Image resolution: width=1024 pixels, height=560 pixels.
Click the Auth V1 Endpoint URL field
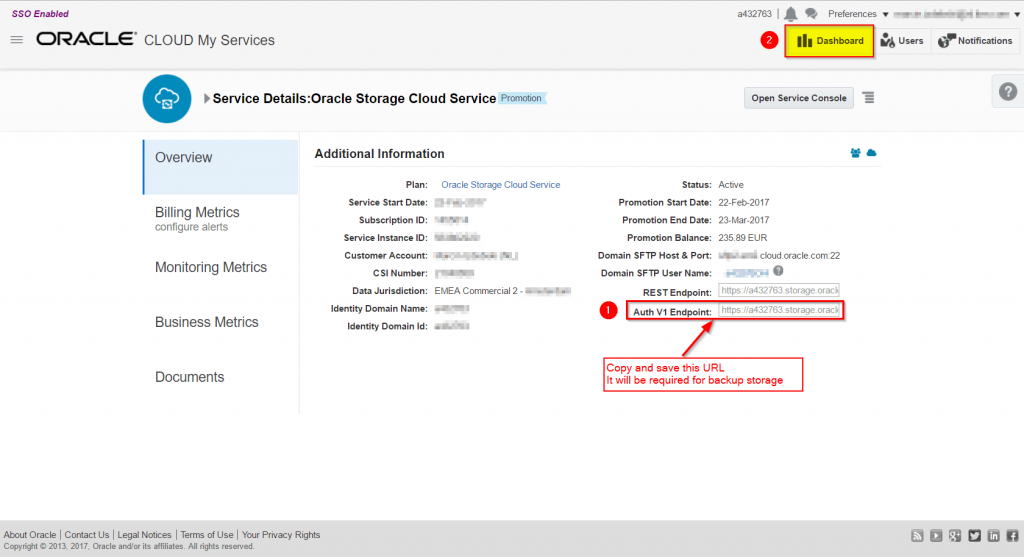(779, 311)
